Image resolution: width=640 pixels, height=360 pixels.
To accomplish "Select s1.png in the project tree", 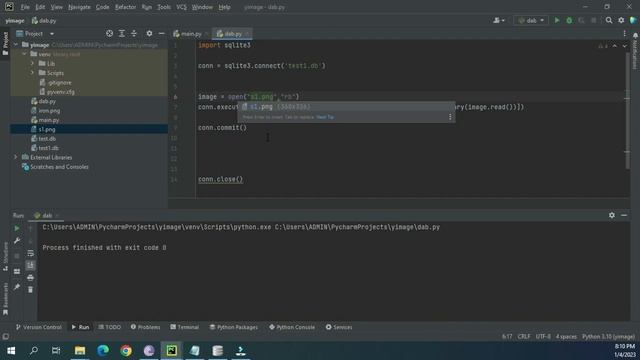I will (89, 129).
